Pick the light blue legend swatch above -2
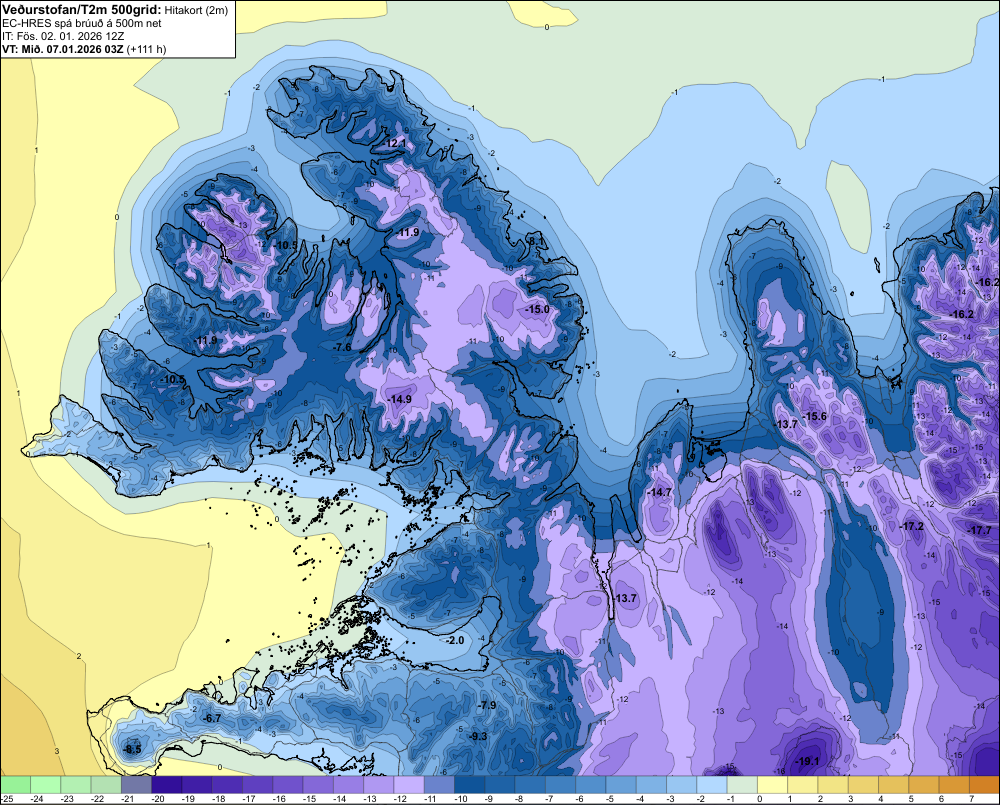1000x805 pixels. coord(712,784)
